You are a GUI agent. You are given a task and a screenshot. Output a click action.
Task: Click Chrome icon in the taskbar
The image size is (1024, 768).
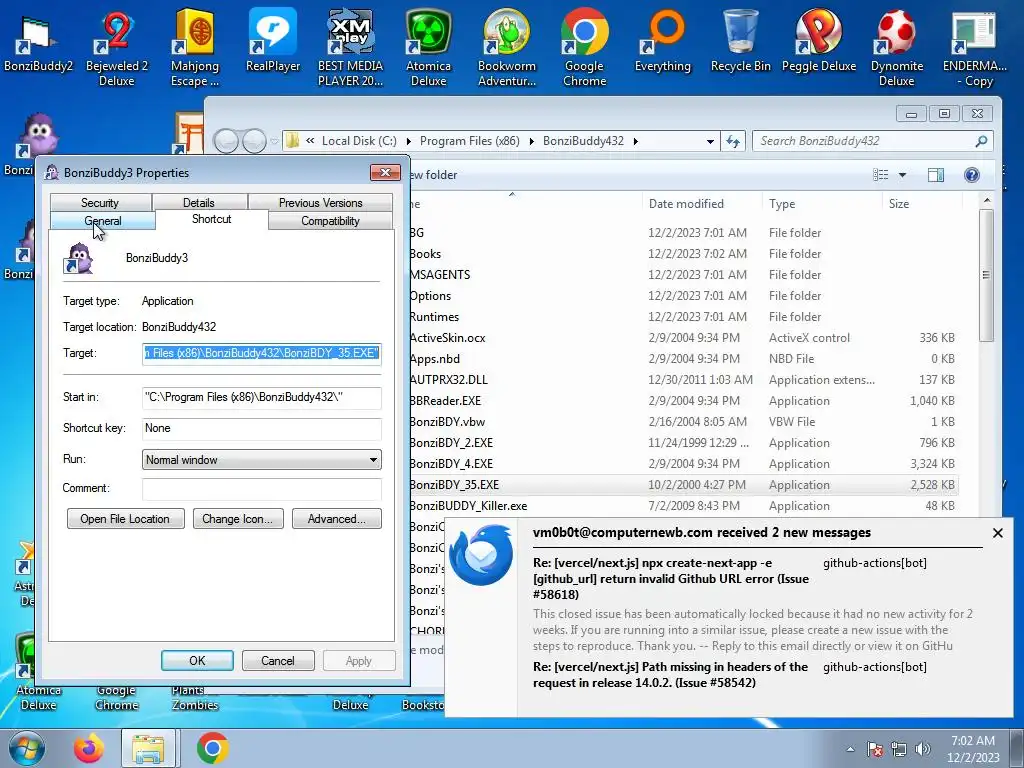coord(212,748)
